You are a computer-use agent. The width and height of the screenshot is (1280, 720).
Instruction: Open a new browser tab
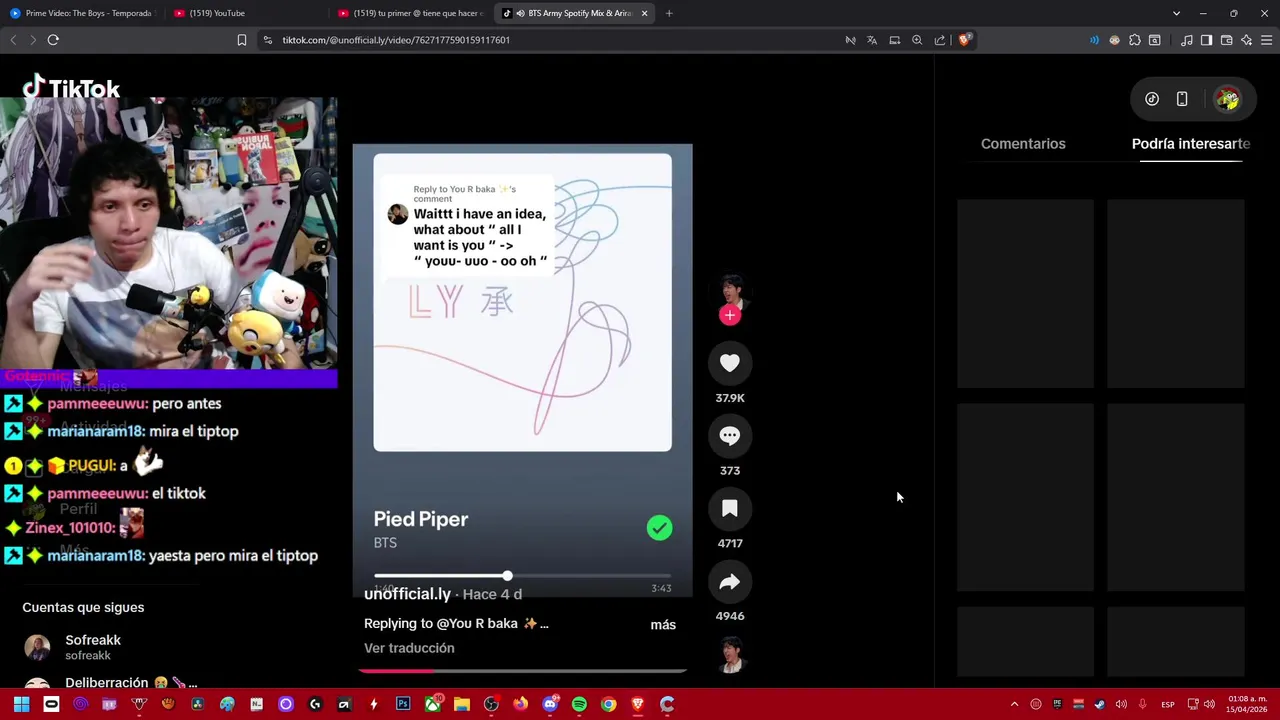[669, 13]
